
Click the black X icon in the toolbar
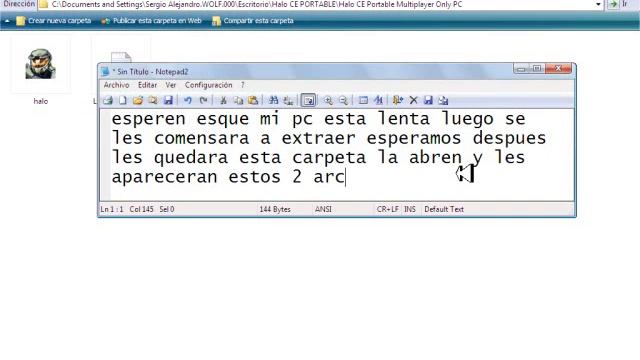pyautogui.click(x=413, y=100)
